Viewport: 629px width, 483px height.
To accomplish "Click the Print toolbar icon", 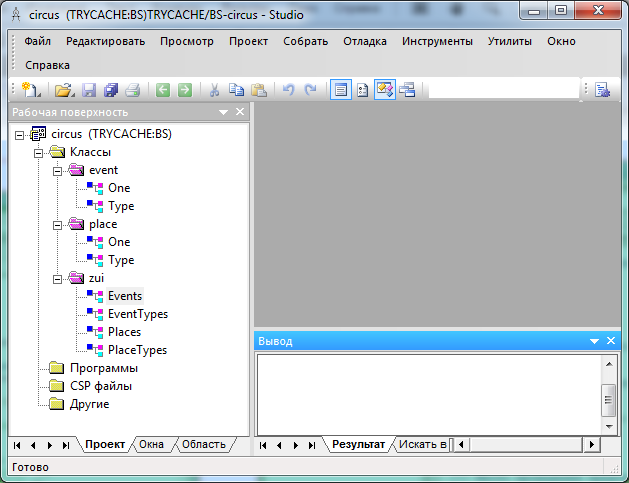I will click(133, 89).
